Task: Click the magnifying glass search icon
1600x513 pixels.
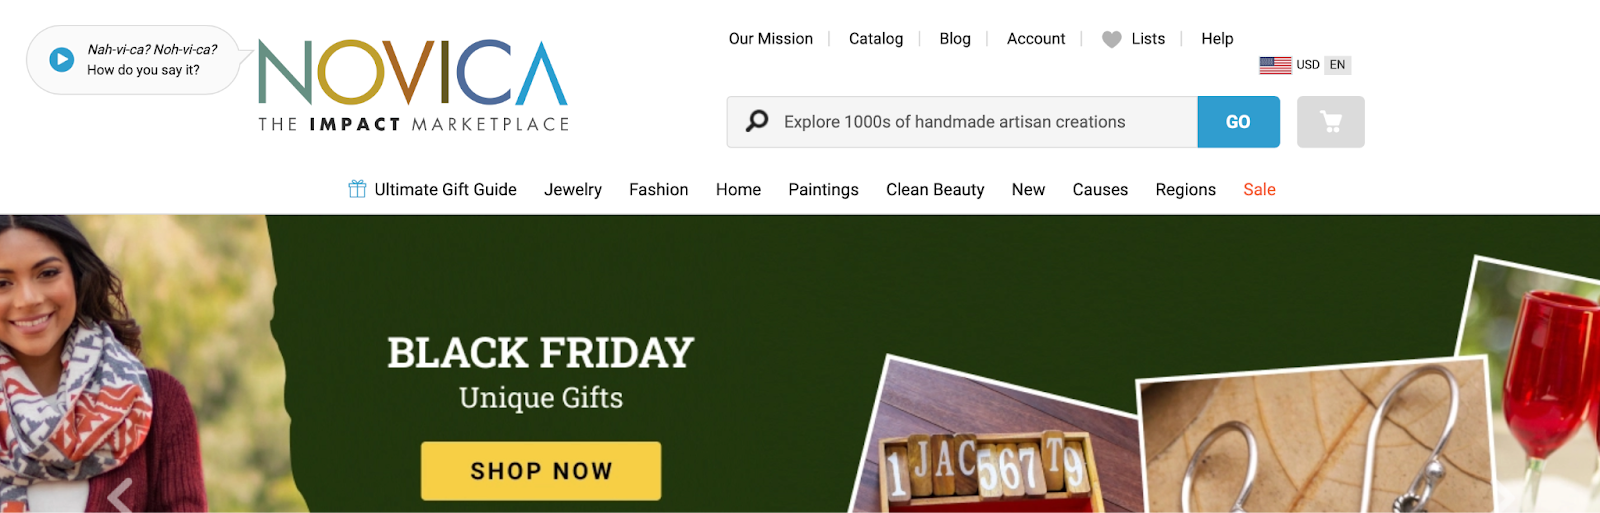Action: pyautogui.click(x=757, y=121)
